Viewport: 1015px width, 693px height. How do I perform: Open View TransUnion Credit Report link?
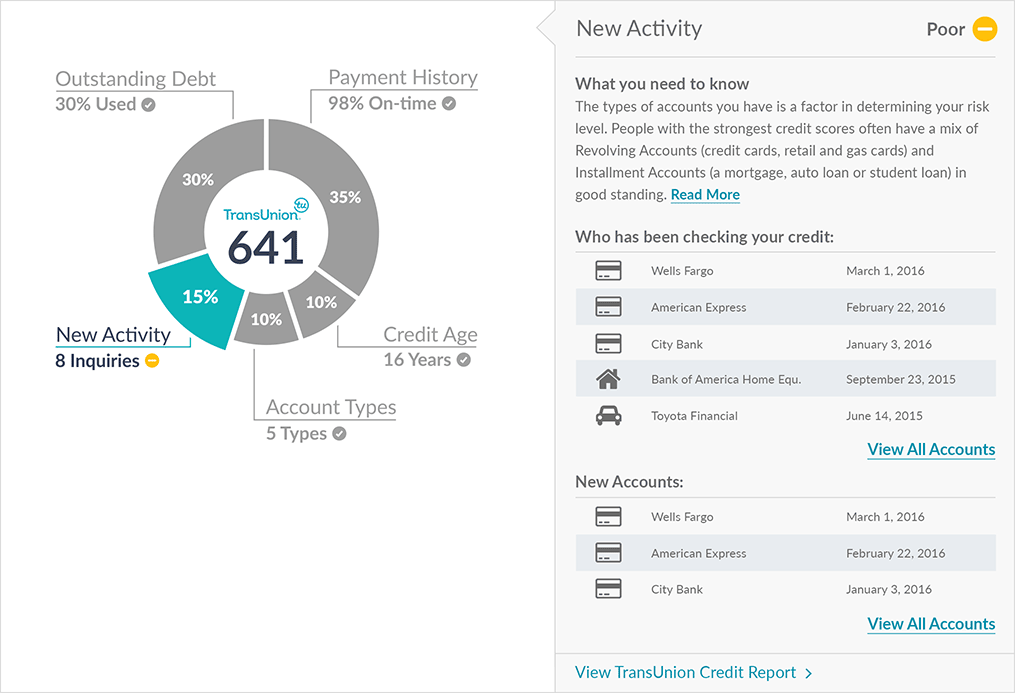[x=686, y=672]
